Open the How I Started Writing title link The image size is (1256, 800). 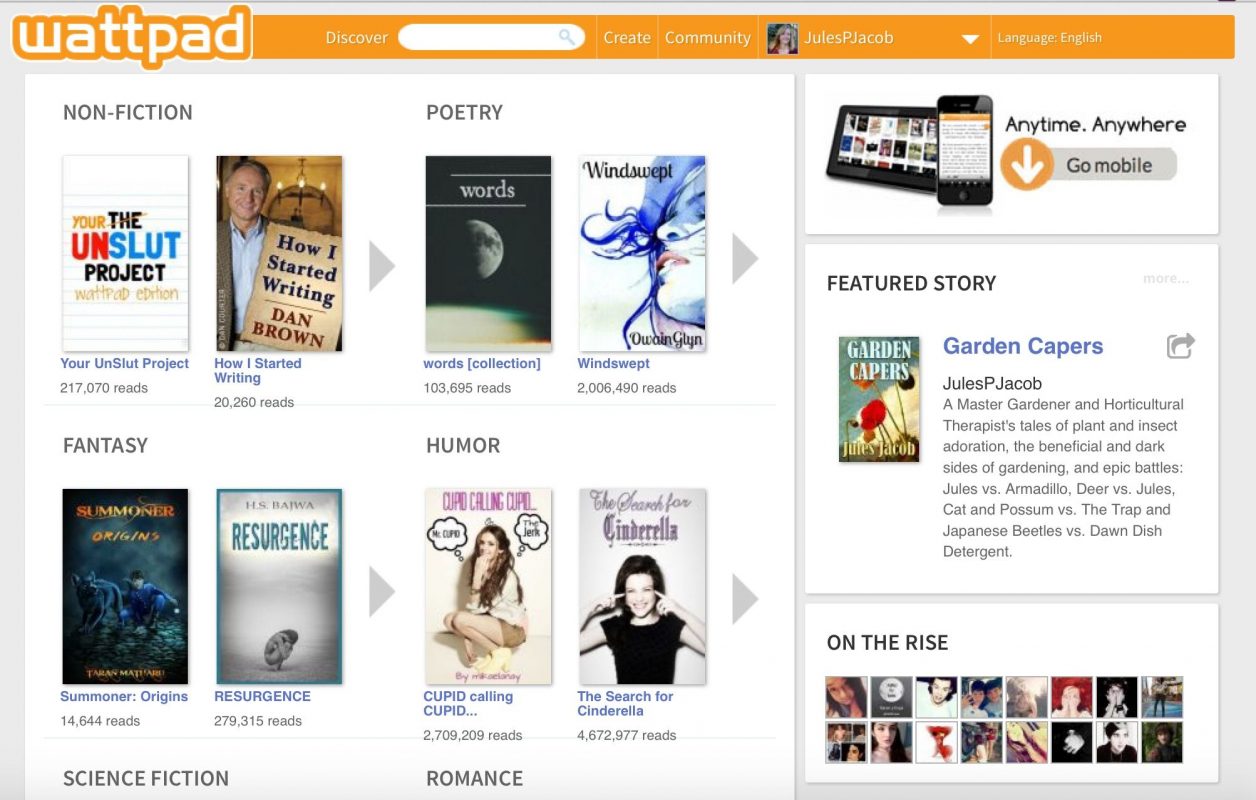[x=258, y=370]
